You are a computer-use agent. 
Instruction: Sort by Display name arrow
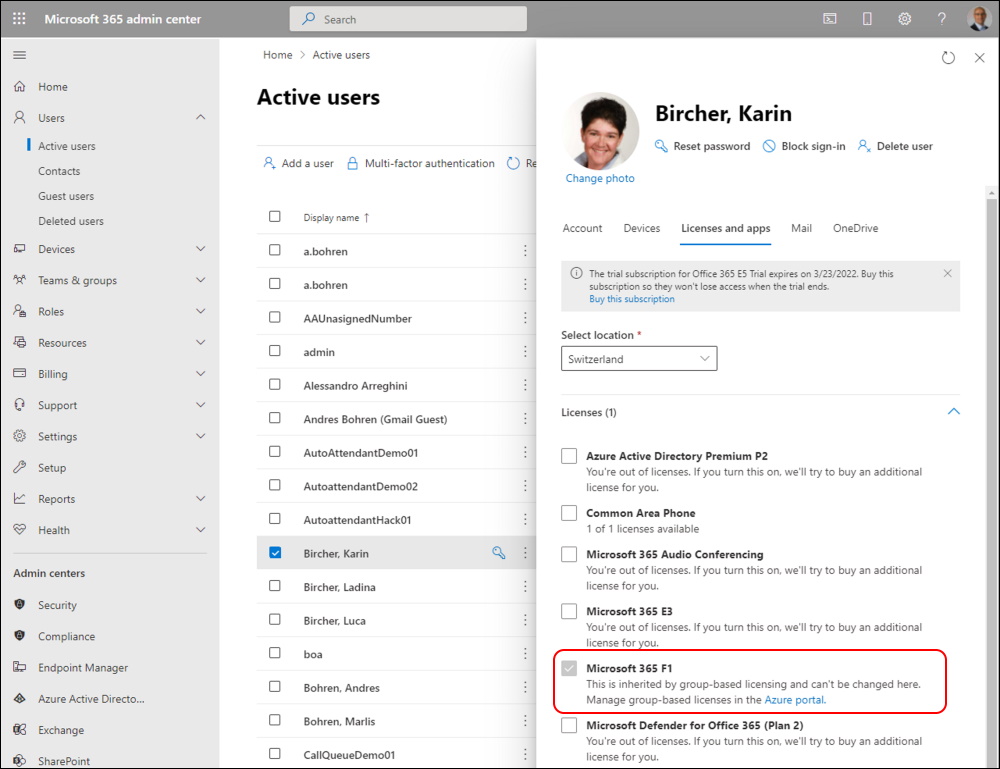click(x=367, y=217)
